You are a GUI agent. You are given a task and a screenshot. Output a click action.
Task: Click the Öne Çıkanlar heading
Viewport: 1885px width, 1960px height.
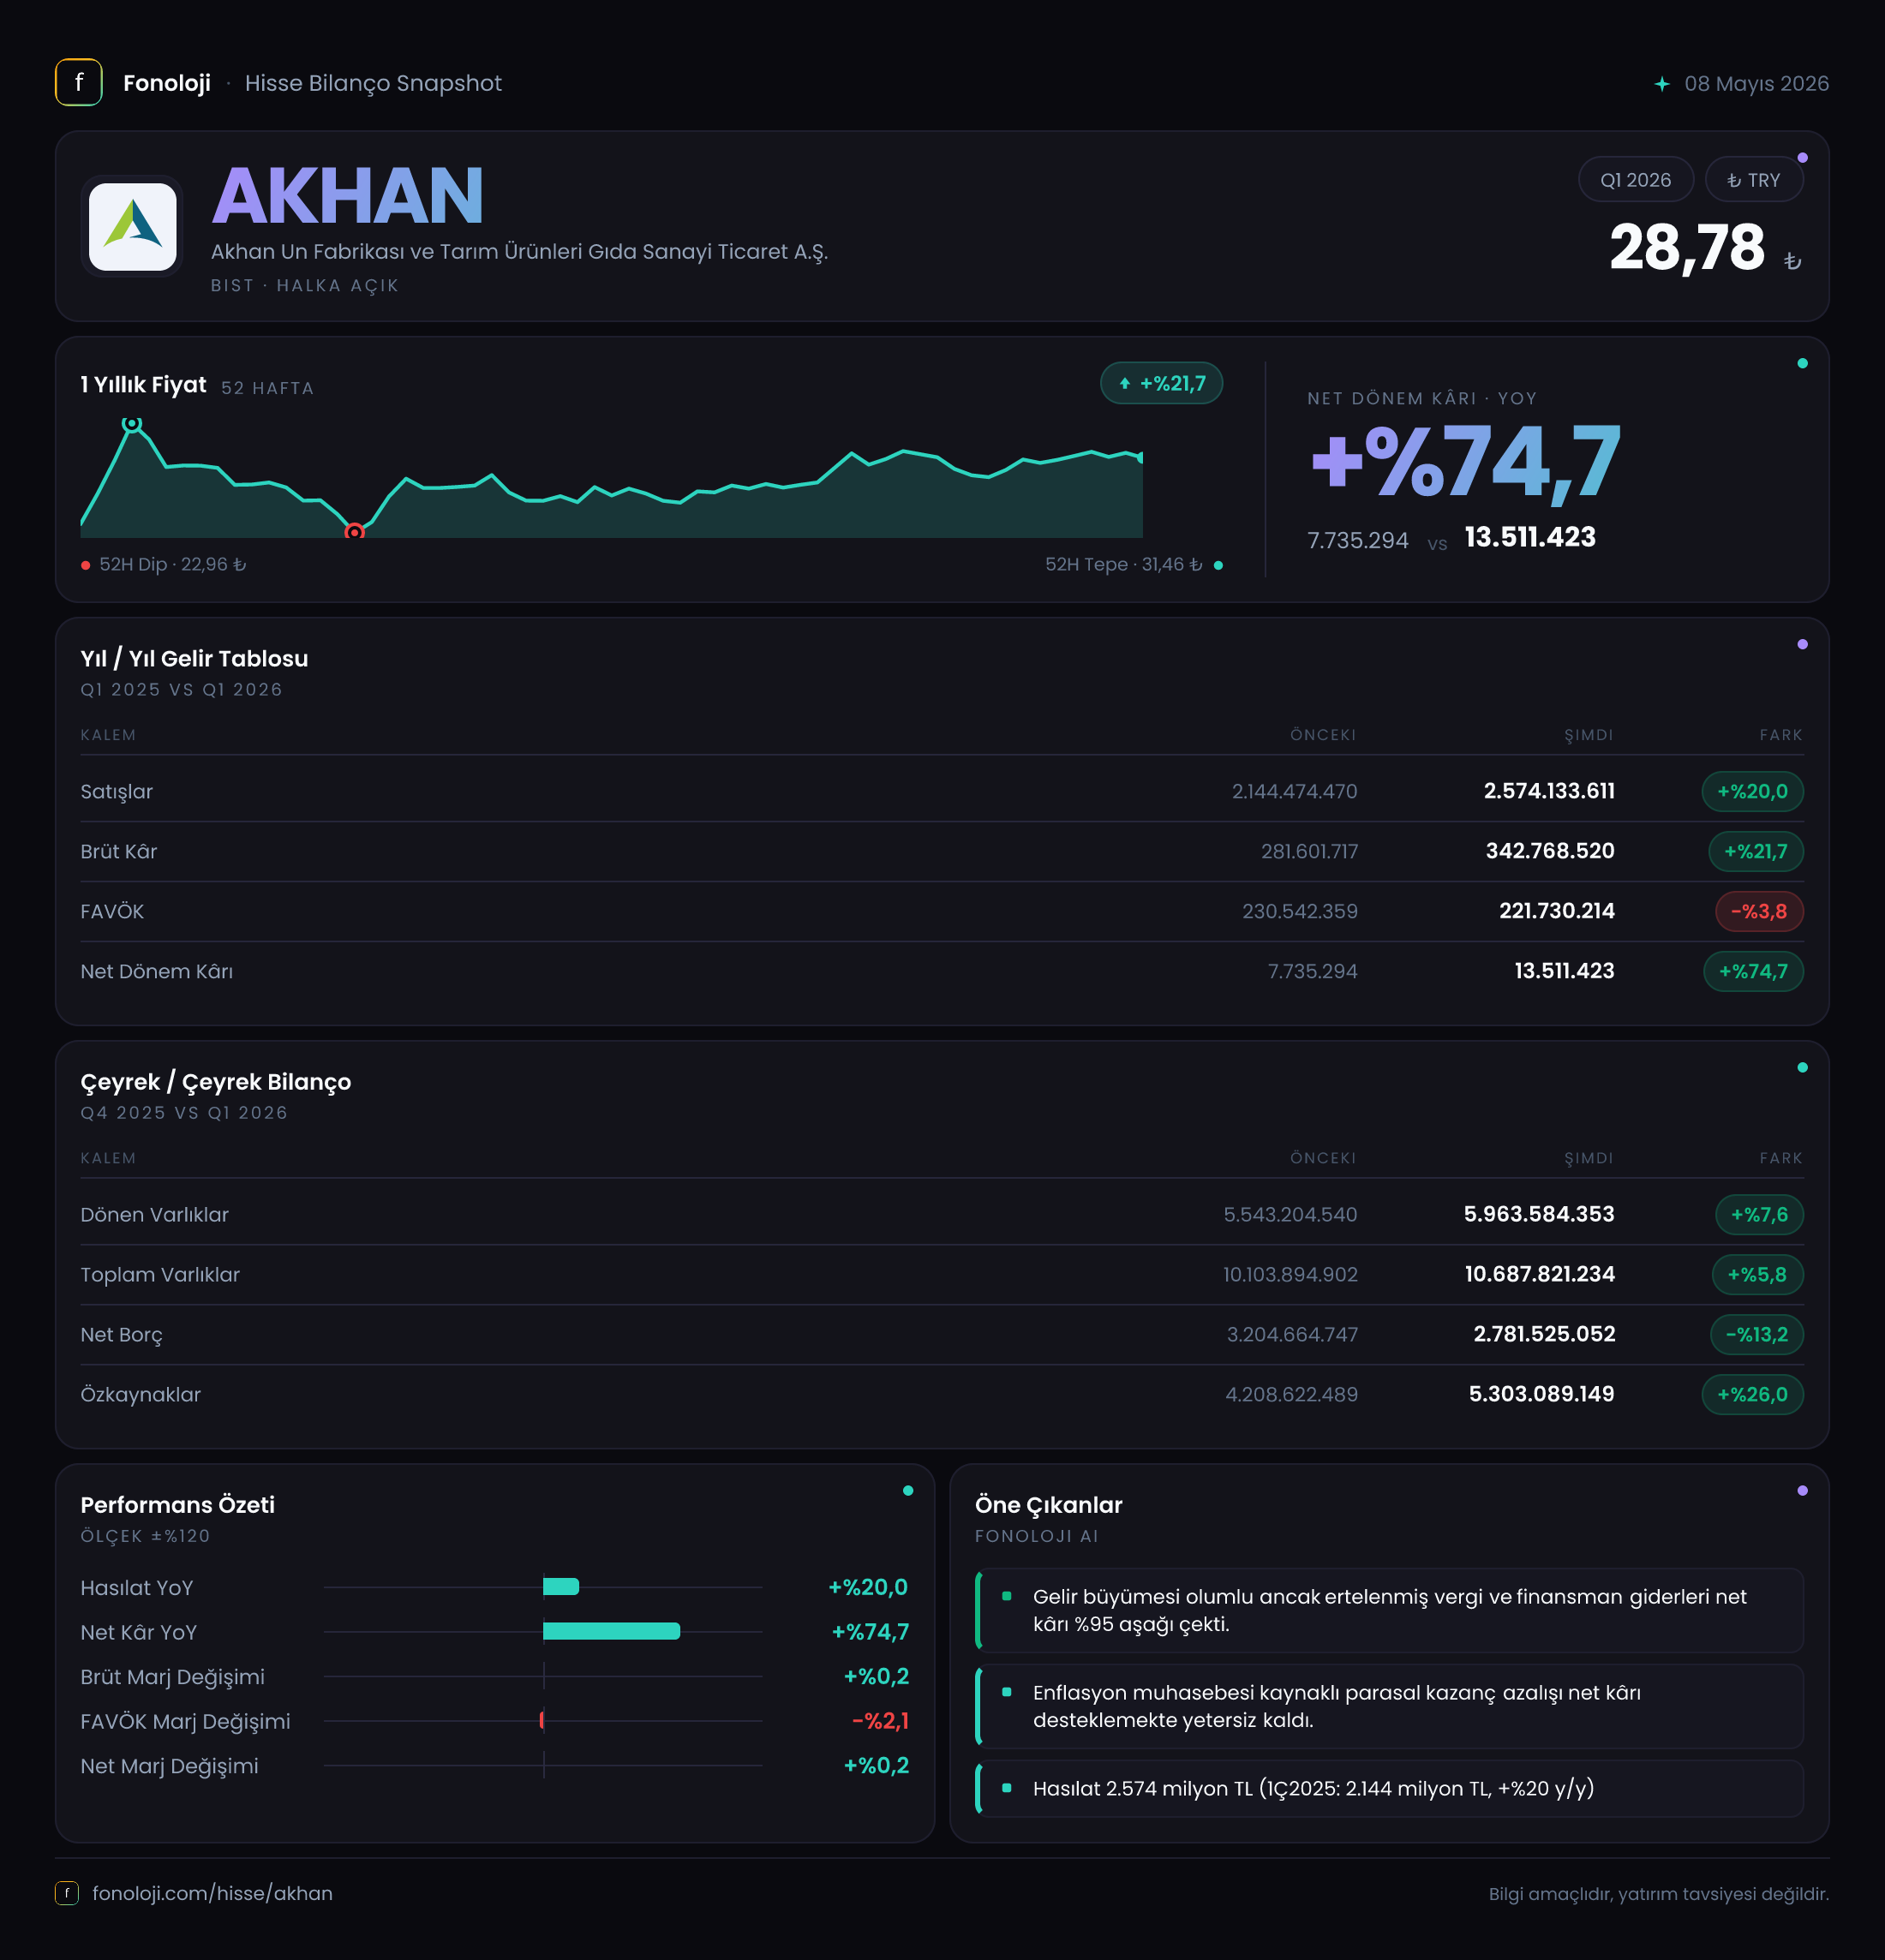click(x=1048, y=1505)
